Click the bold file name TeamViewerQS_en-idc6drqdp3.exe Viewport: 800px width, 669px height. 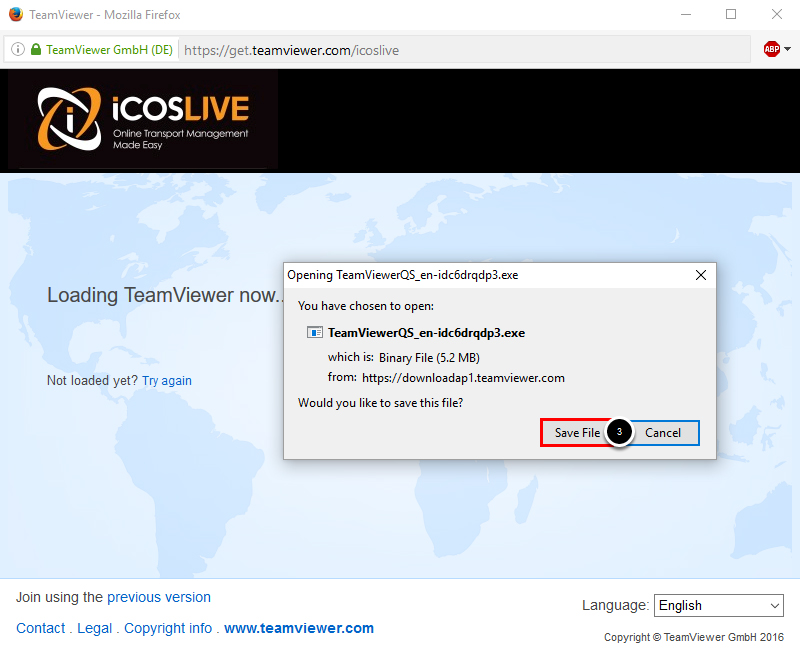(427, 333)
